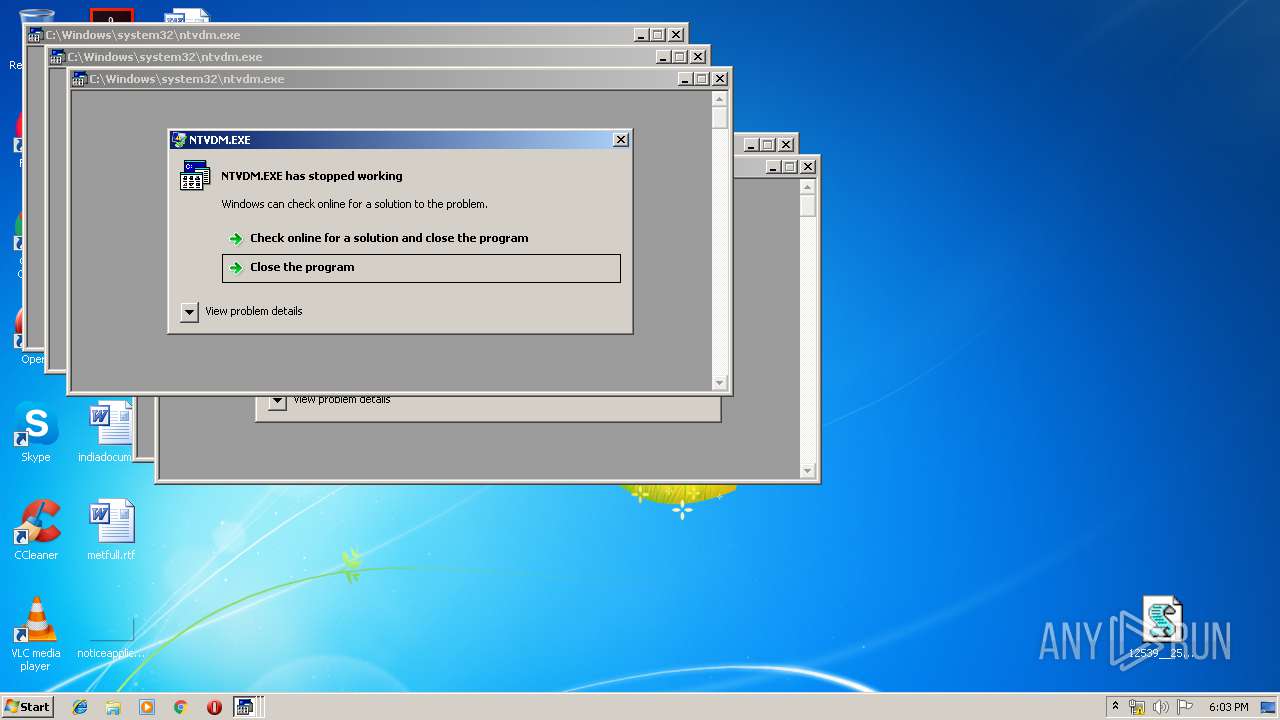The width and height of the screenshot is (1280, 720).
Task: Click the NTVDM.EXE application icon beside the error heading
Action: pos(195,175)
